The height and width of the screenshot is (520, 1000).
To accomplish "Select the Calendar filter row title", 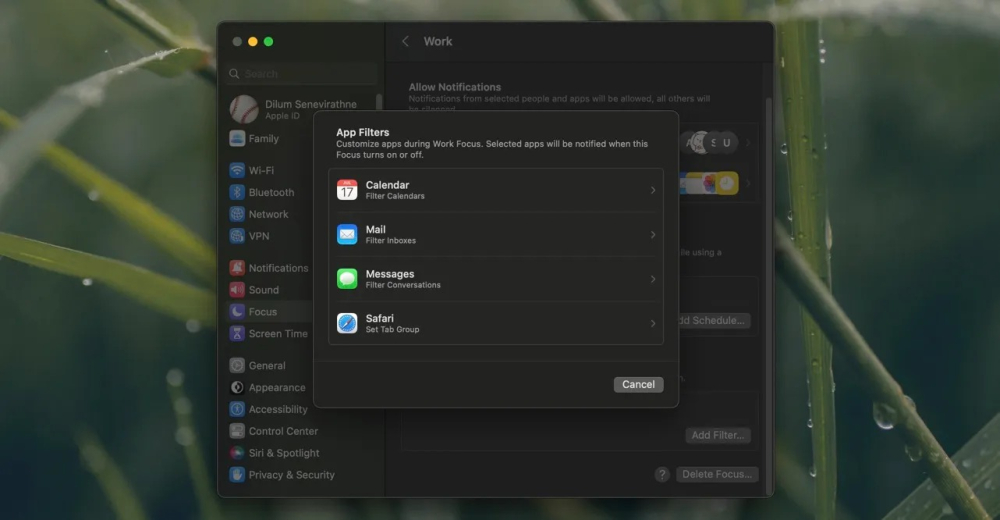I will coord(387,185).
